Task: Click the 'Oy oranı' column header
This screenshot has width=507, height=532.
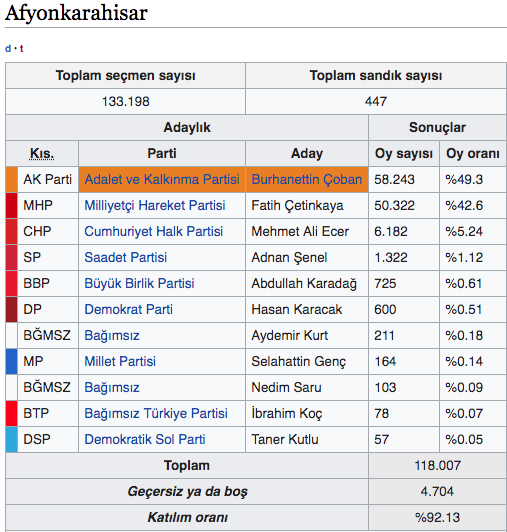Action: pos(473,153)
